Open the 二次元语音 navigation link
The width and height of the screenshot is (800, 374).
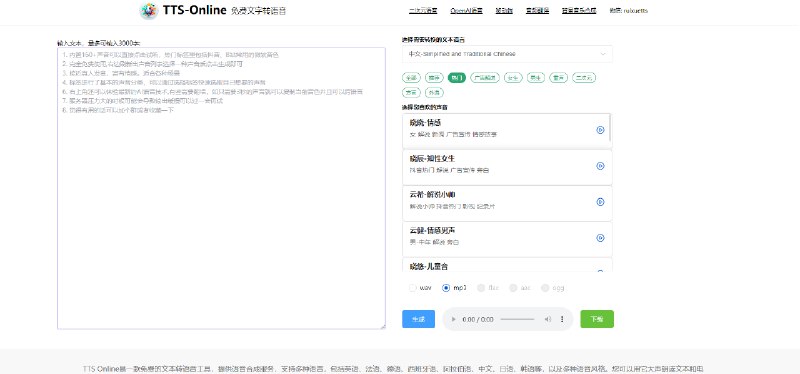423,11
